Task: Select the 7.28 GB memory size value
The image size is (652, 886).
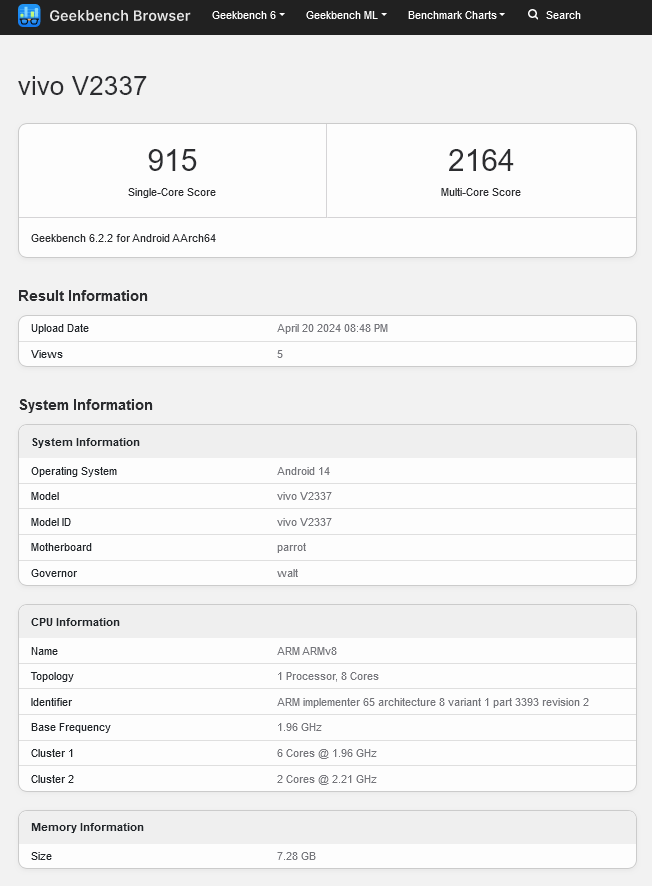Action: tap(296, 856)
